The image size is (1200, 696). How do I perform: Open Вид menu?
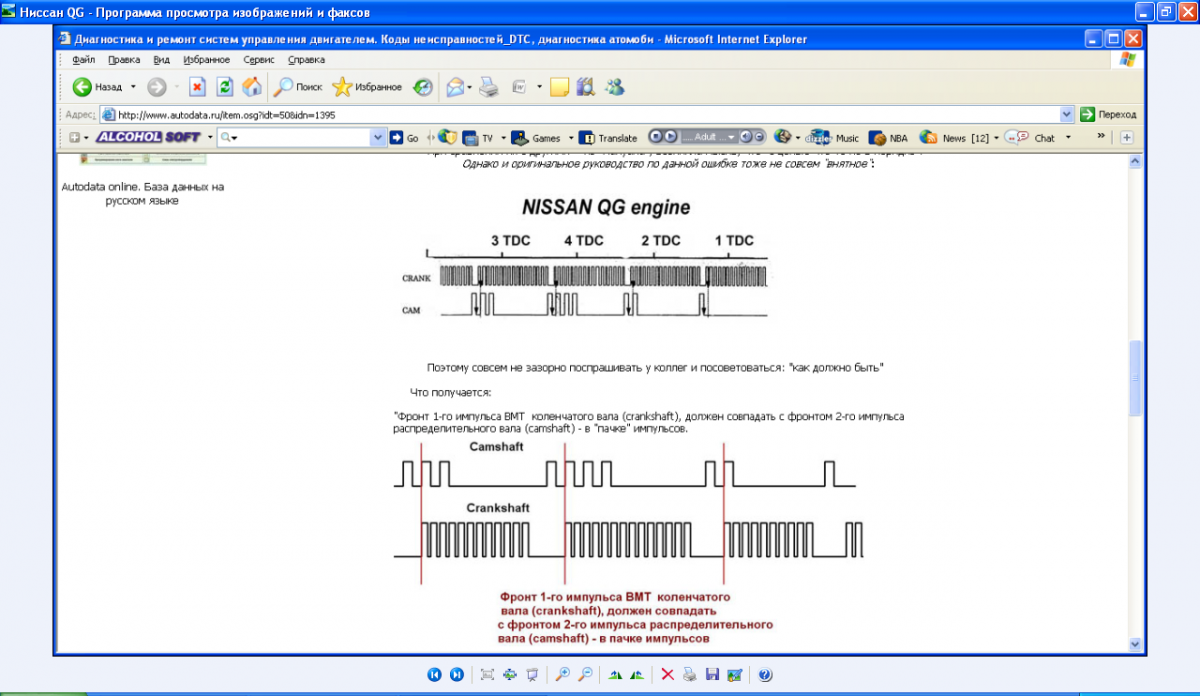pos(161,60)
